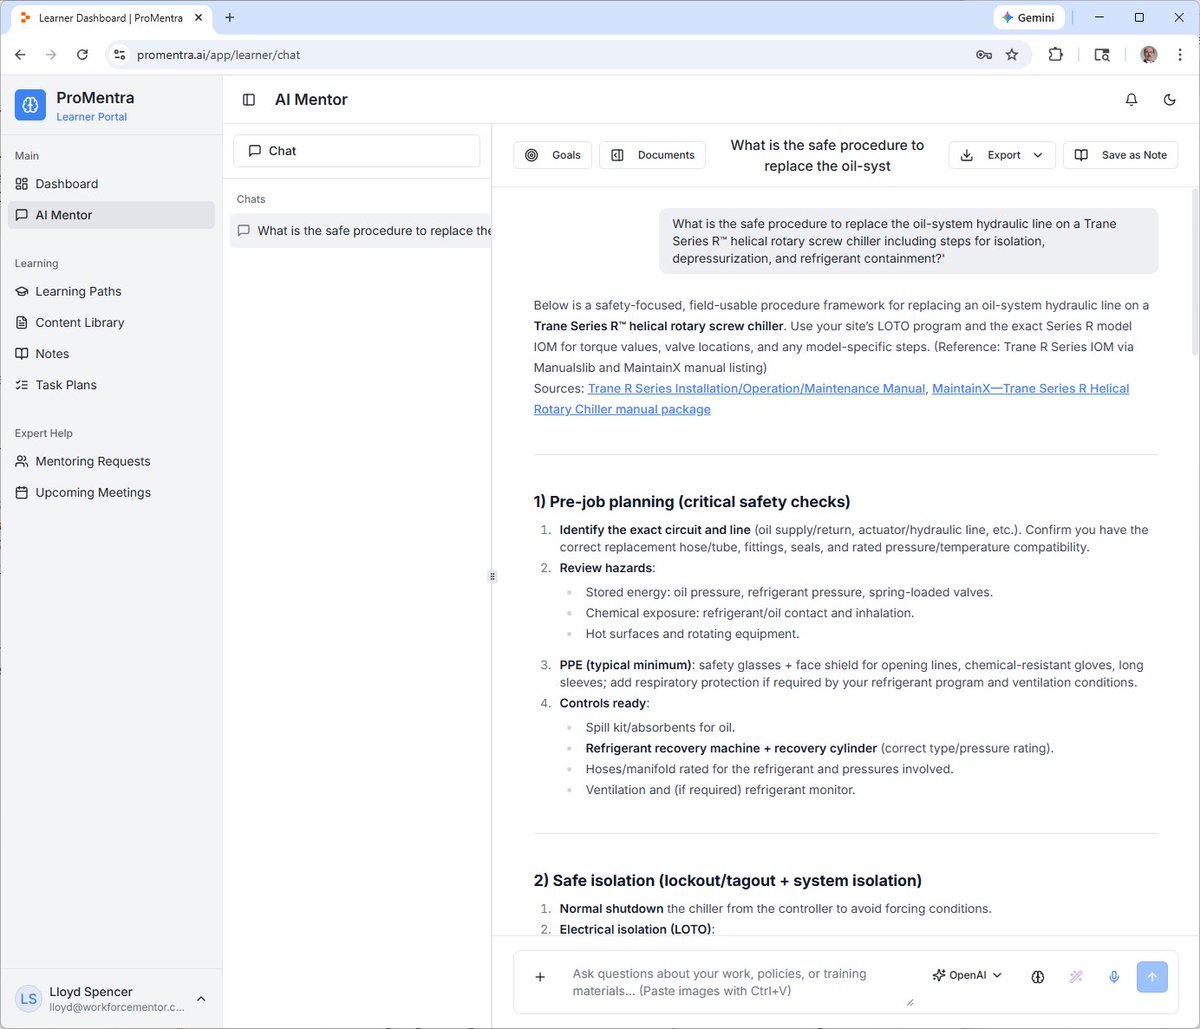Image resolution: width=1200 pixels, height=1029 pixels.
Task: Click Save as Note button
Action: [x=1120, y=155]
